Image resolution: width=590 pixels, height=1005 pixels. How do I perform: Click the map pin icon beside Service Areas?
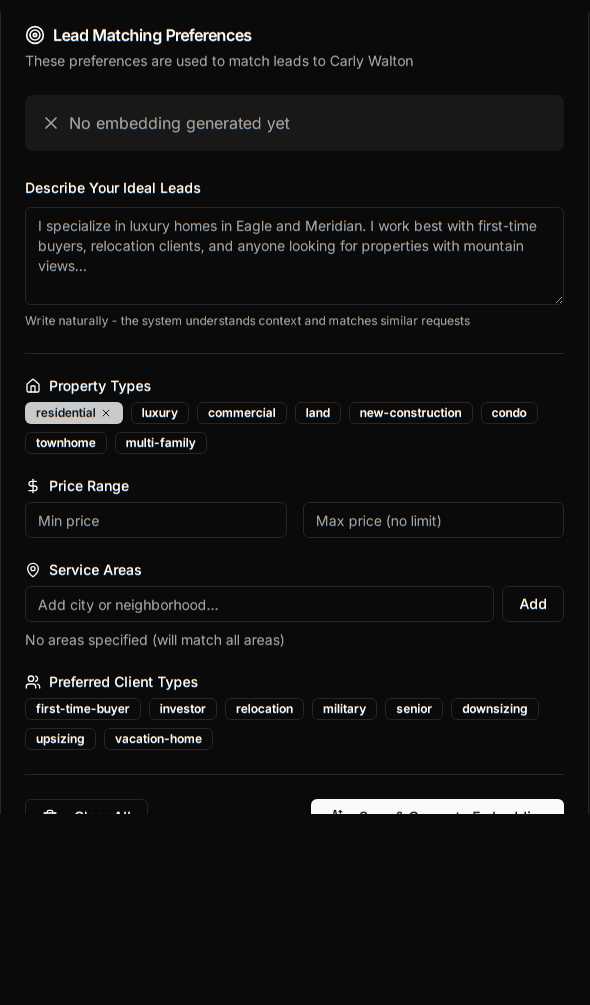(x=33, y=570)
